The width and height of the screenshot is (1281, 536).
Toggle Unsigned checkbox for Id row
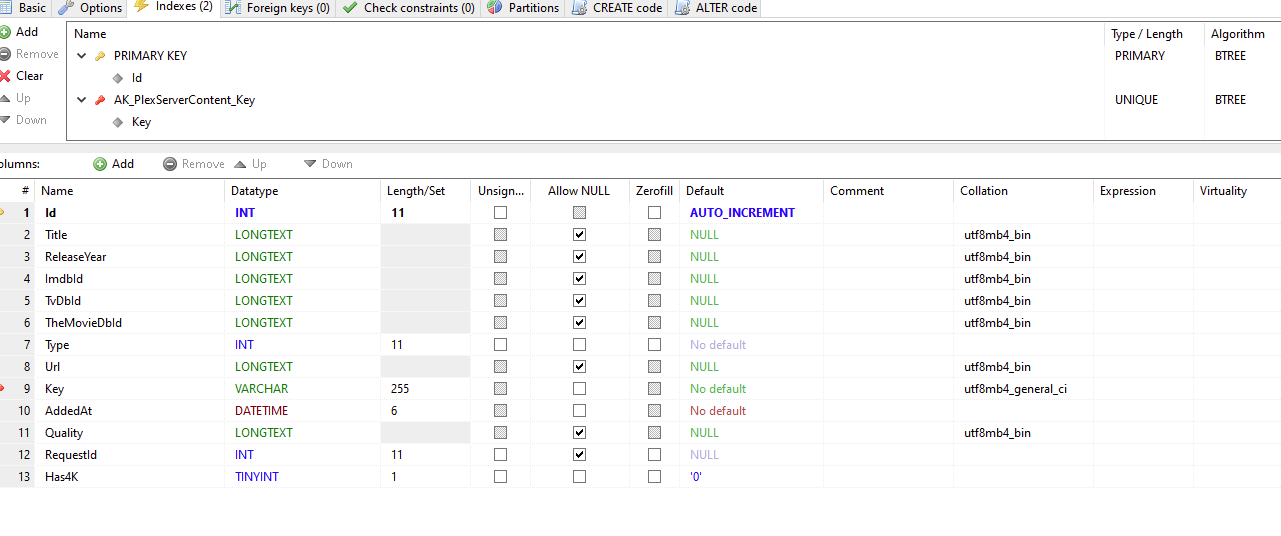click(500, 213)
